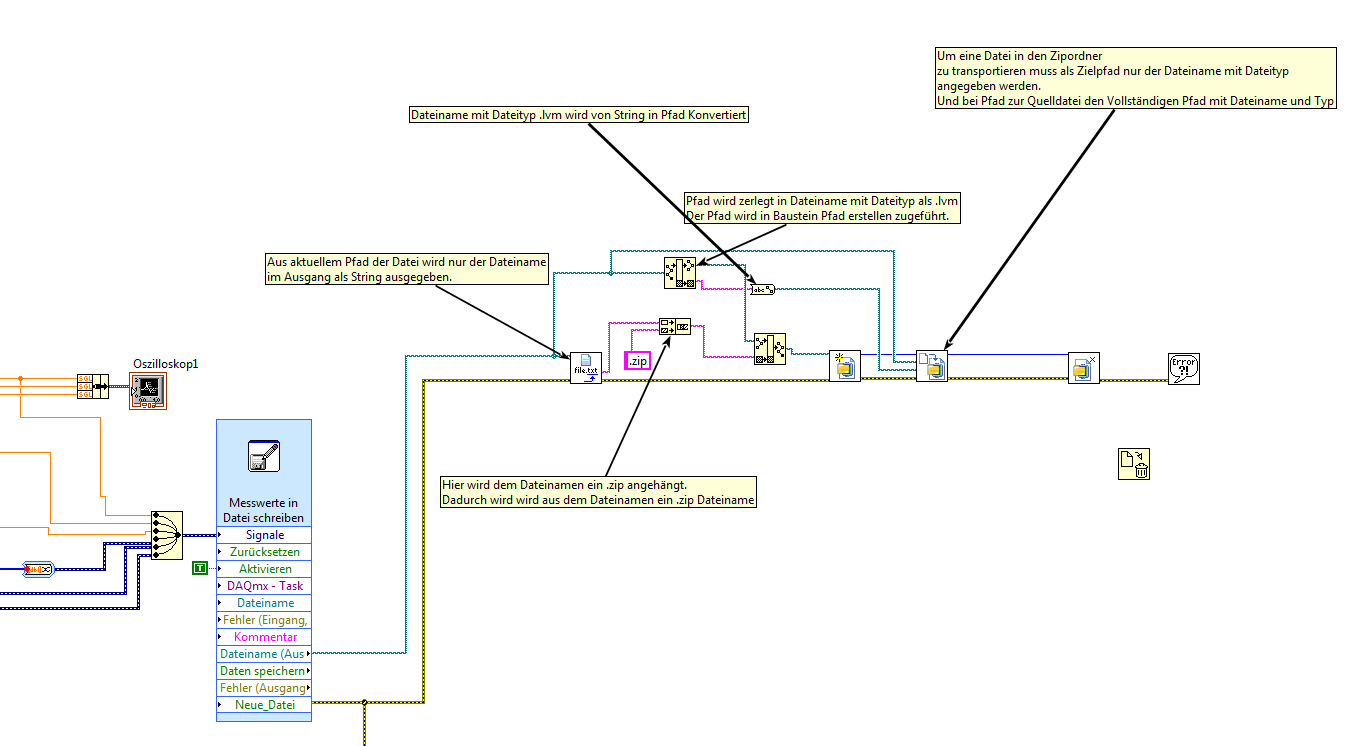Select the comment starting 'Pfad wird zerlegt'

pos(821,208)
